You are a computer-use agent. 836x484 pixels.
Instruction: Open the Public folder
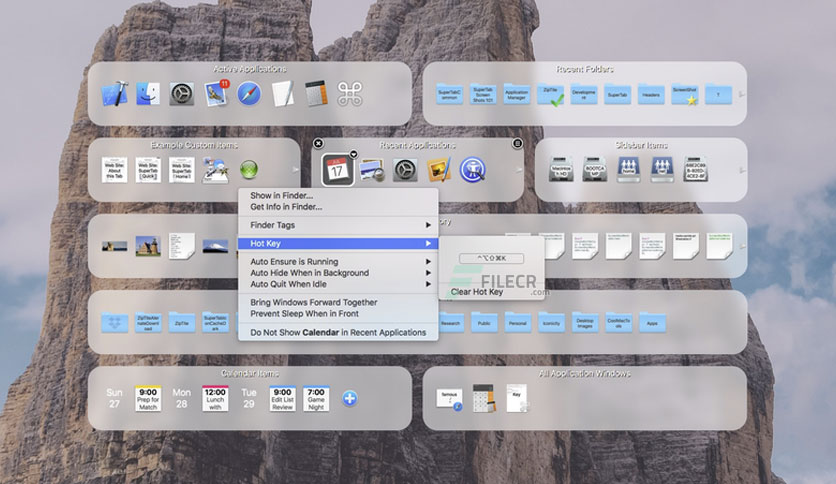pyautogui.click(x=484, y=322)
